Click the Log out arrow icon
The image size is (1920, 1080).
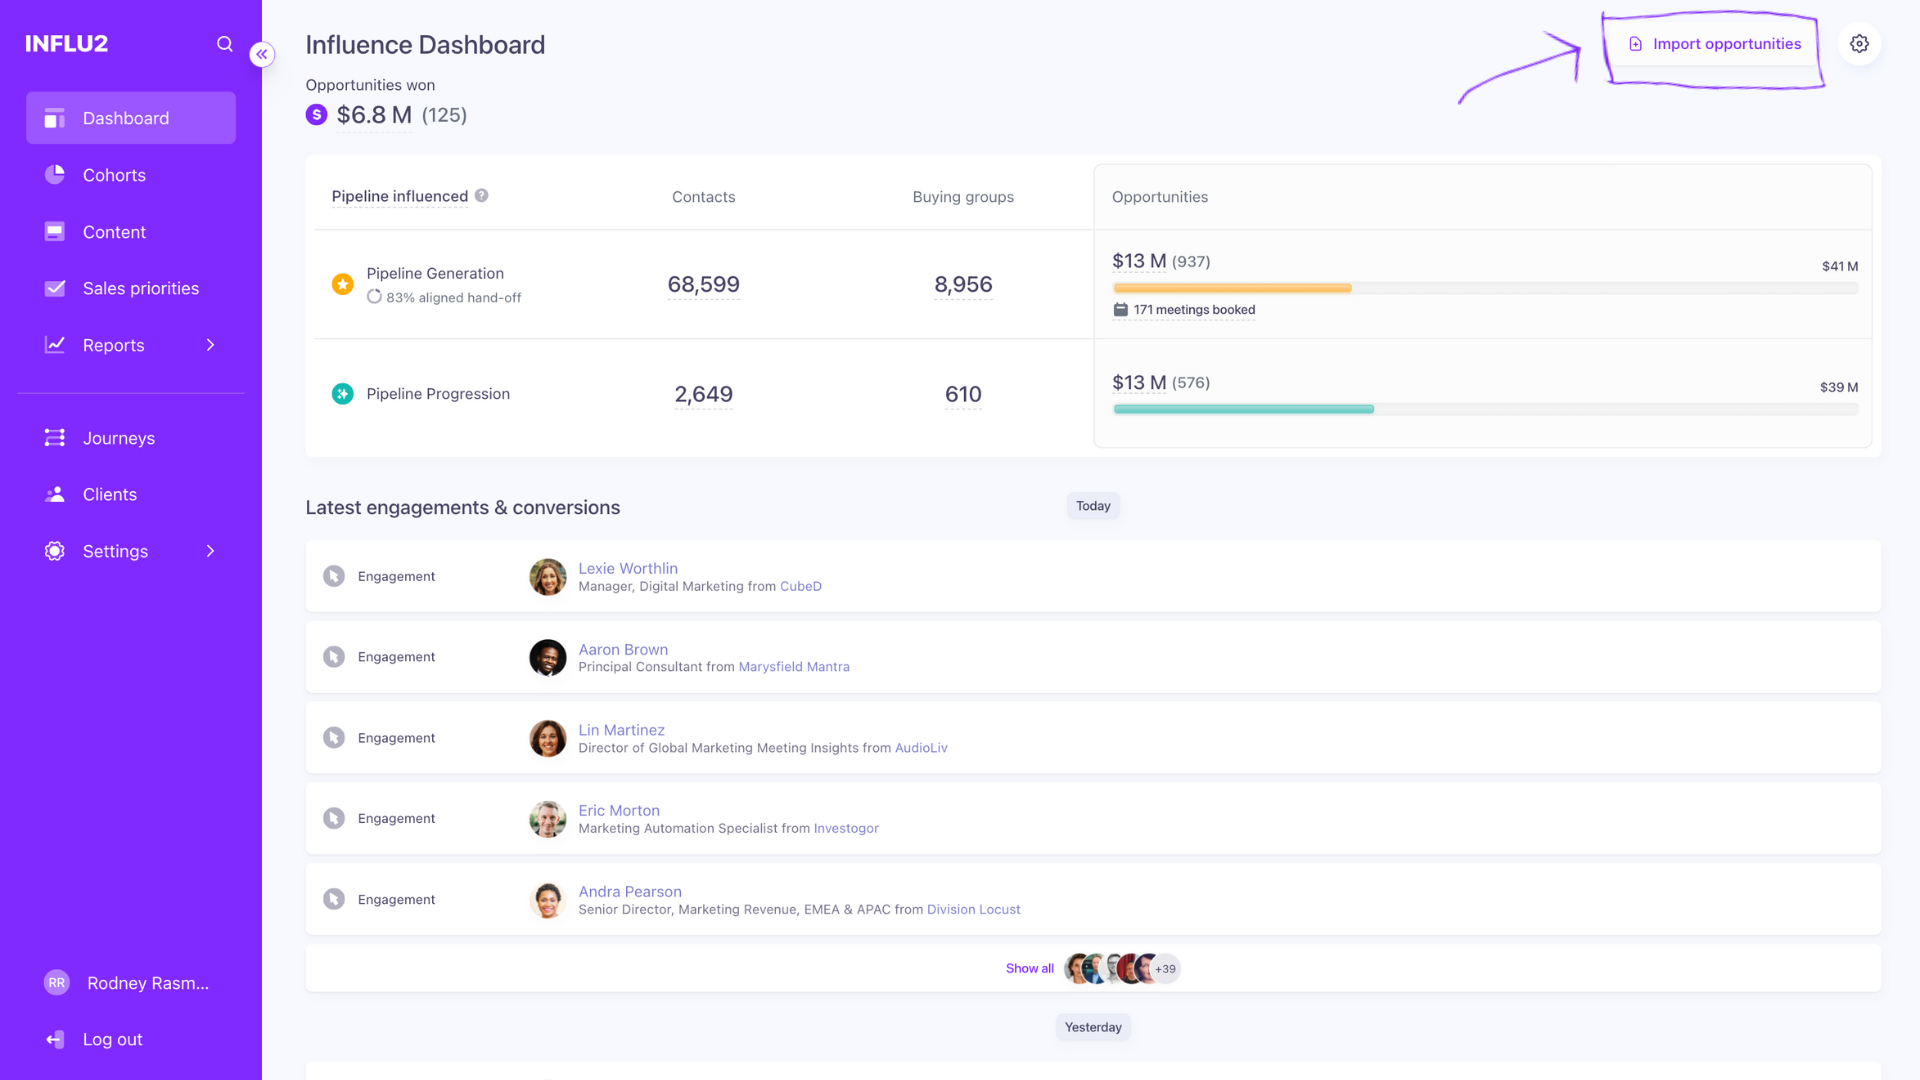pos(55,1039)
